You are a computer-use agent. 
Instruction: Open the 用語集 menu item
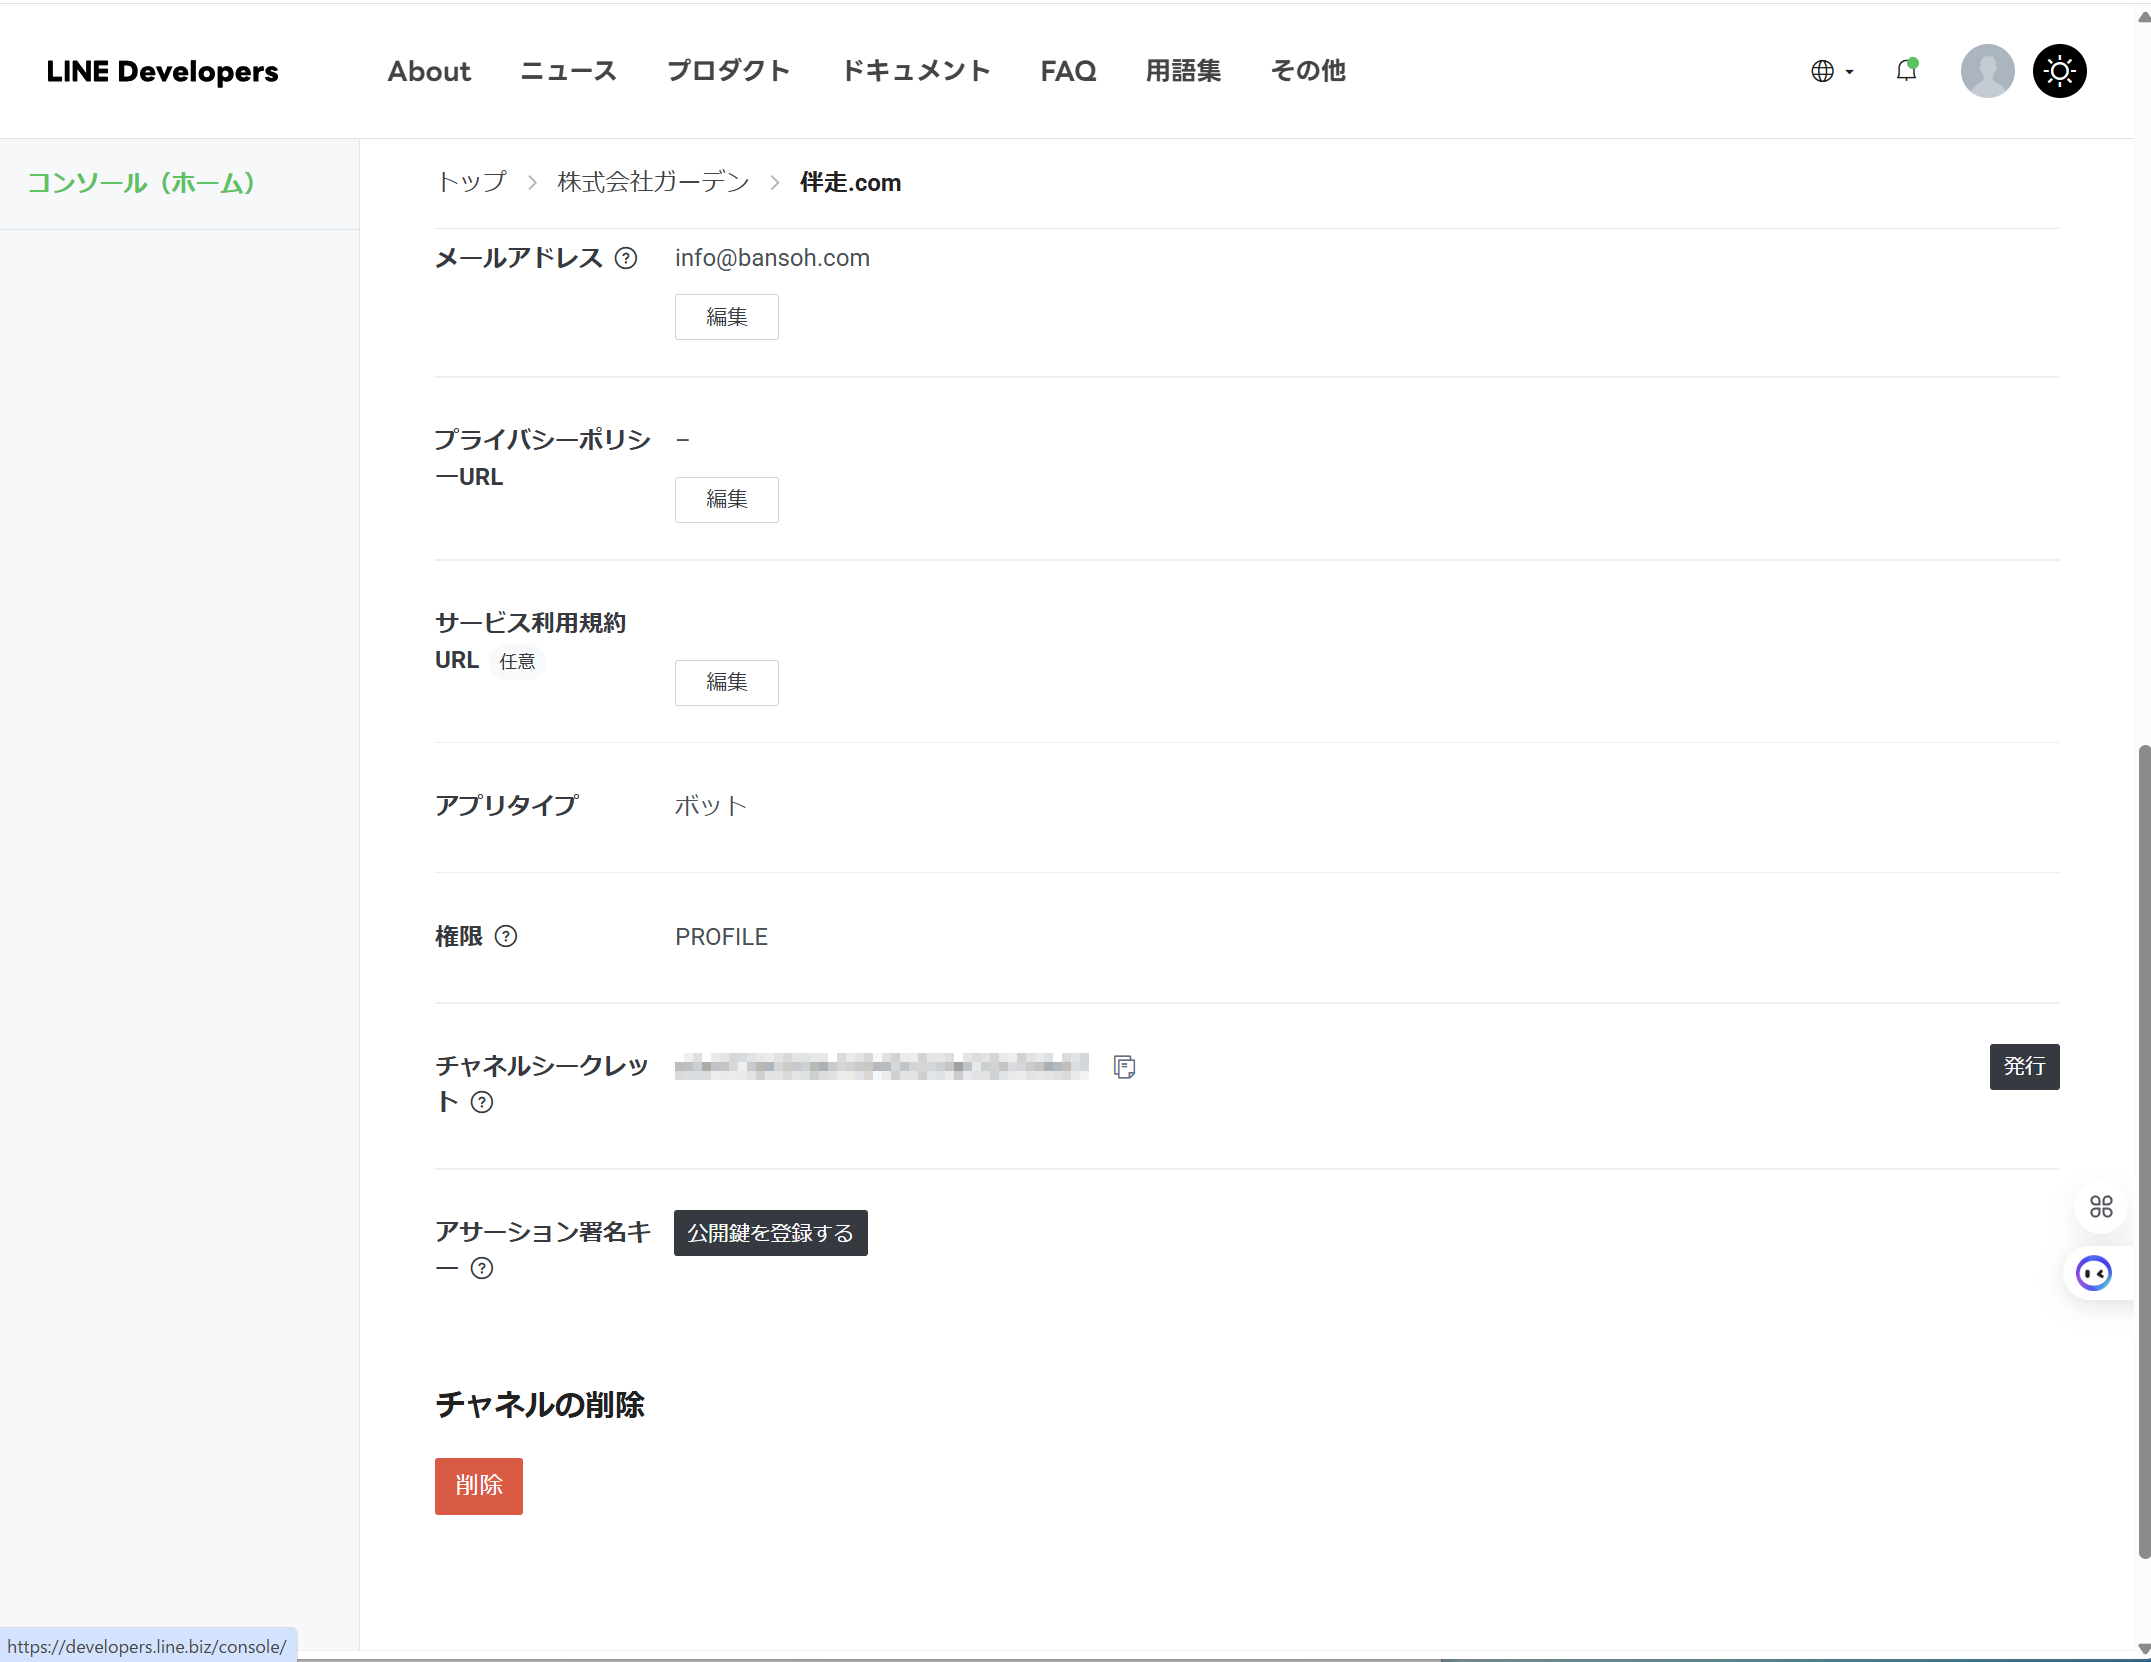(x=1183, y=71)
